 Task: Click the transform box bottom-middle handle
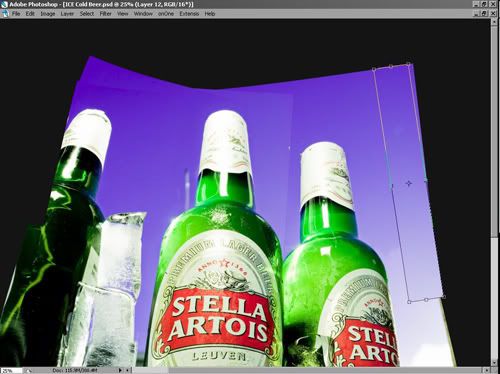426,300
